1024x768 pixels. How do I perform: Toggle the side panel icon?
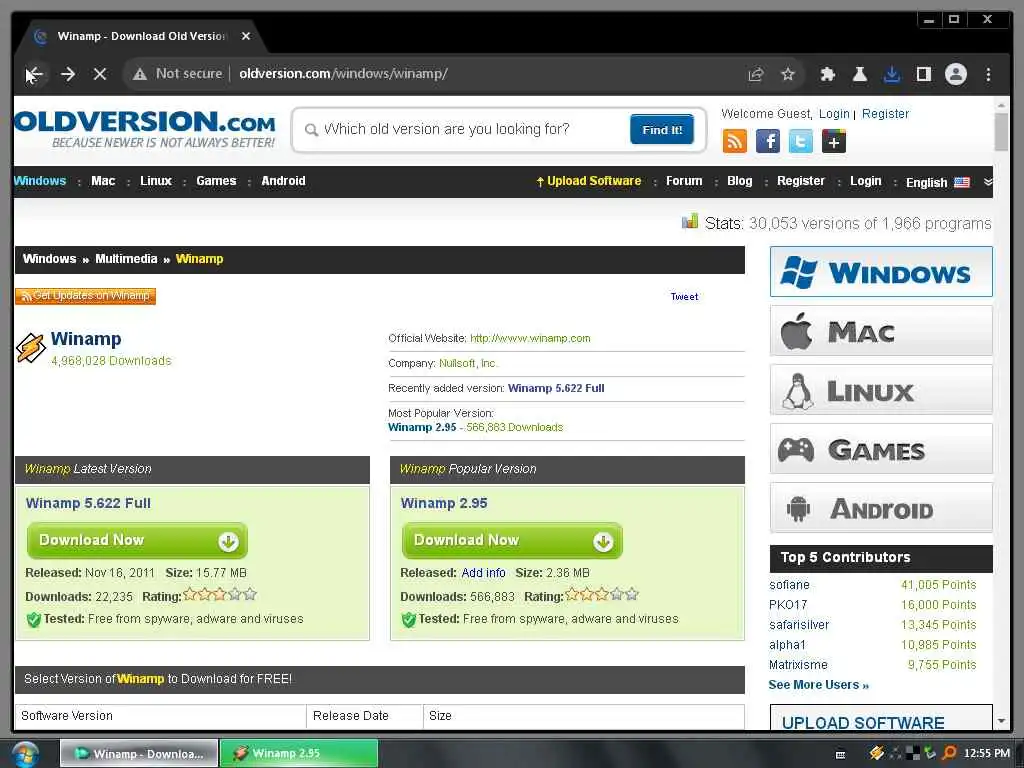[923, 74]
